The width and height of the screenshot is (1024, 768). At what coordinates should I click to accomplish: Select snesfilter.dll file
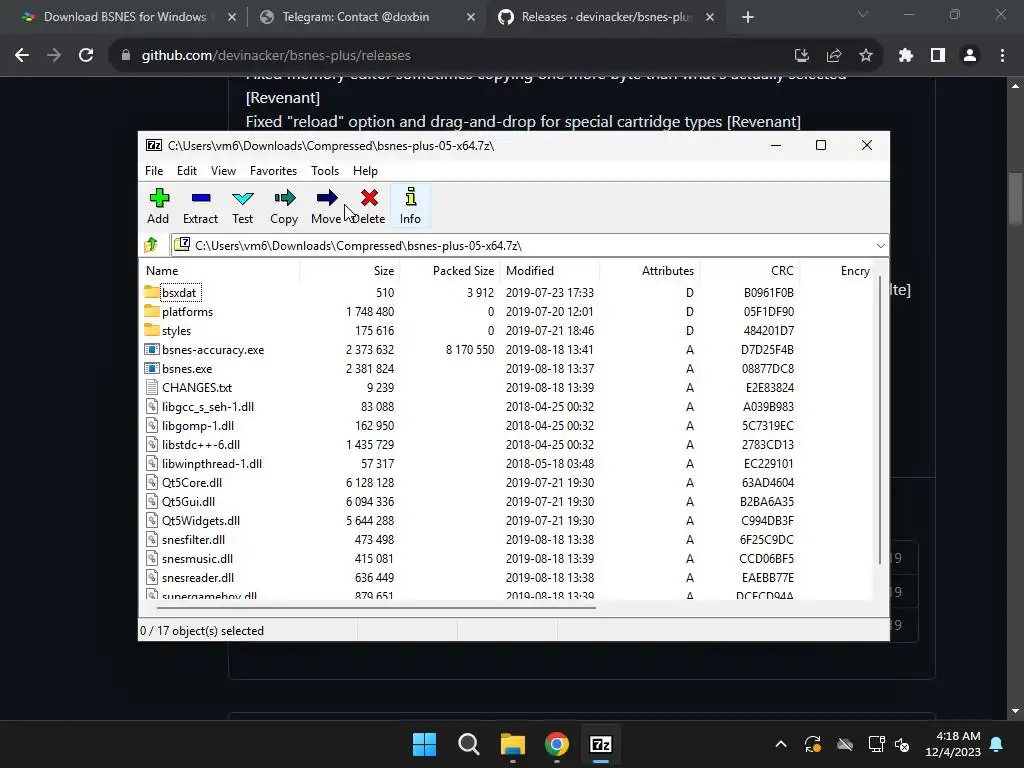coord(193,539)
